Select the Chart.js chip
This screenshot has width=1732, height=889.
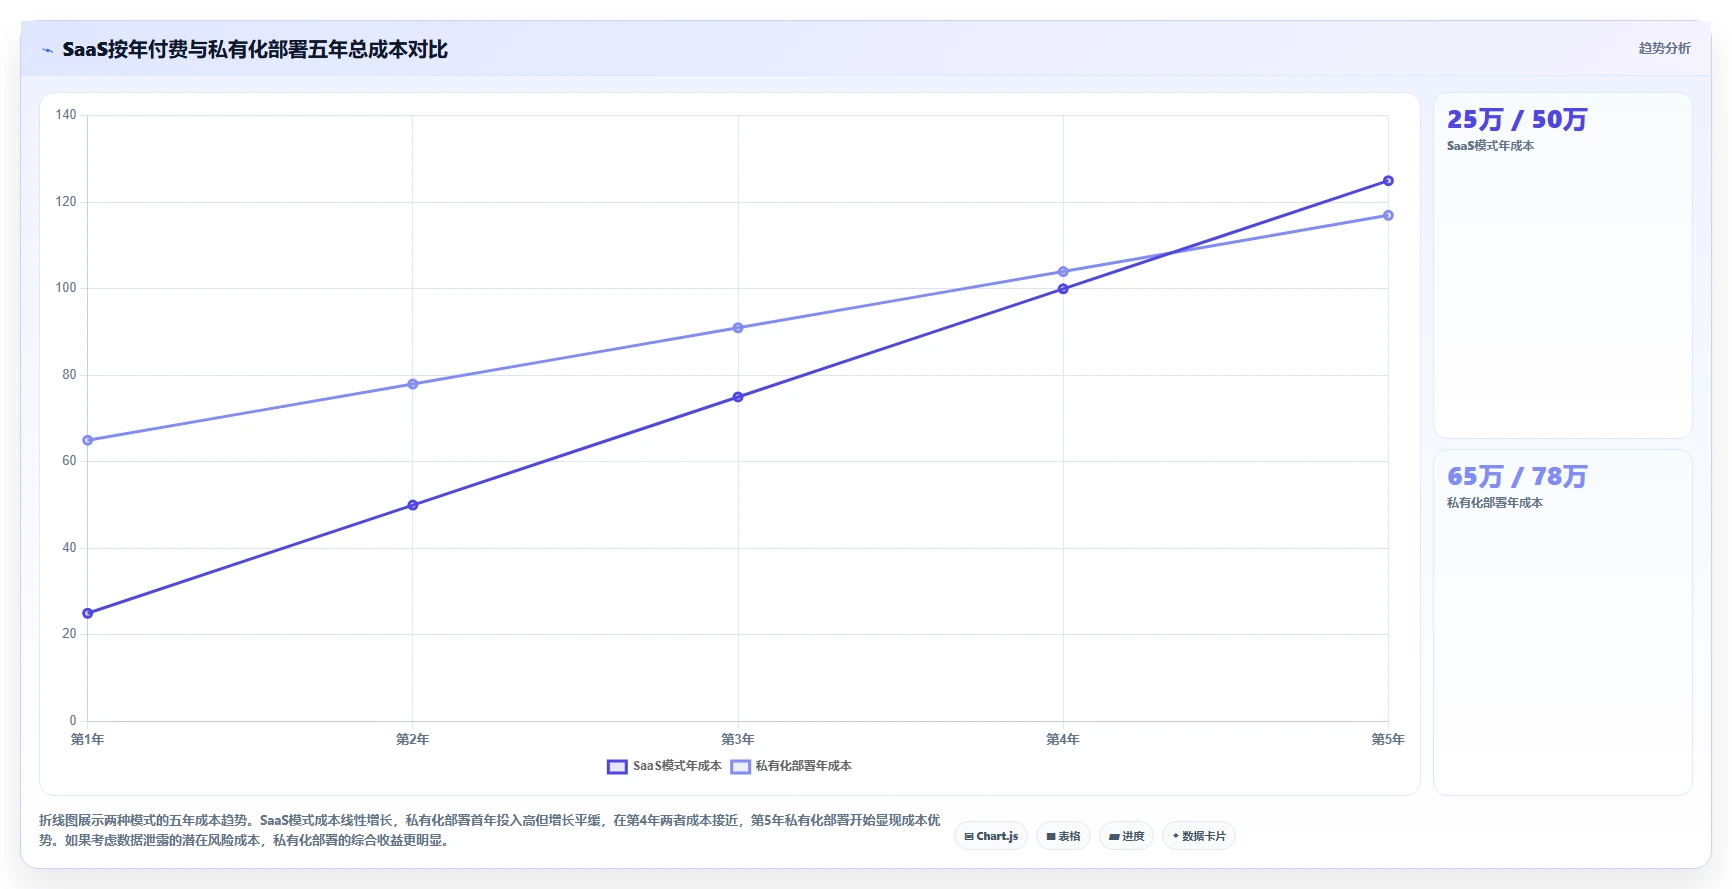[x=991, y=836]
